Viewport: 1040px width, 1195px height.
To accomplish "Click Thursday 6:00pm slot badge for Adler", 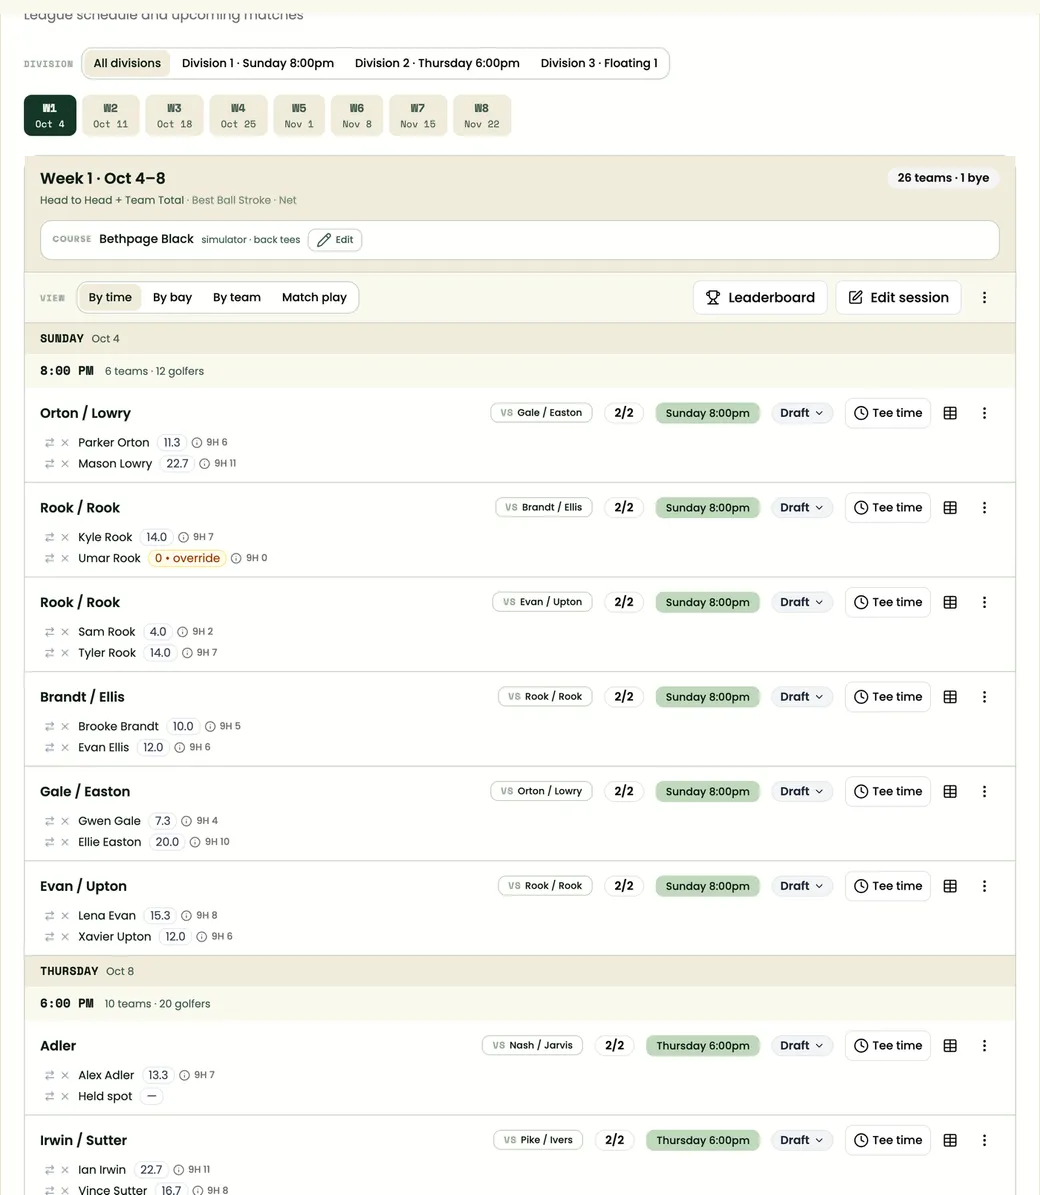I will click(702, 1046).
